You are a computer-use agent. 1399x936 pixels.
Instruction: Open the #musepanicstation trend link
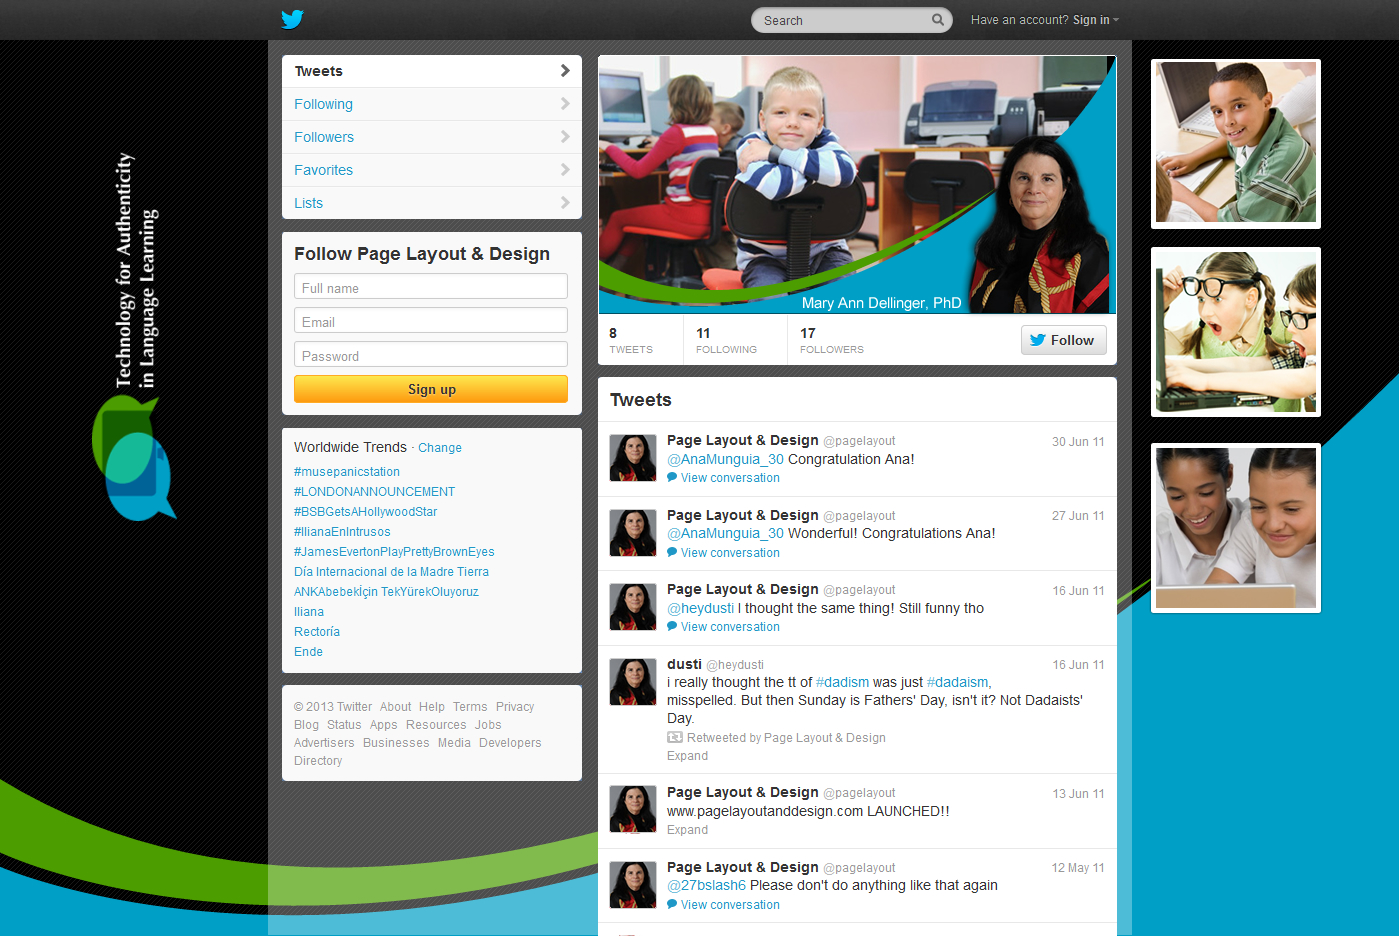[347, 472]
